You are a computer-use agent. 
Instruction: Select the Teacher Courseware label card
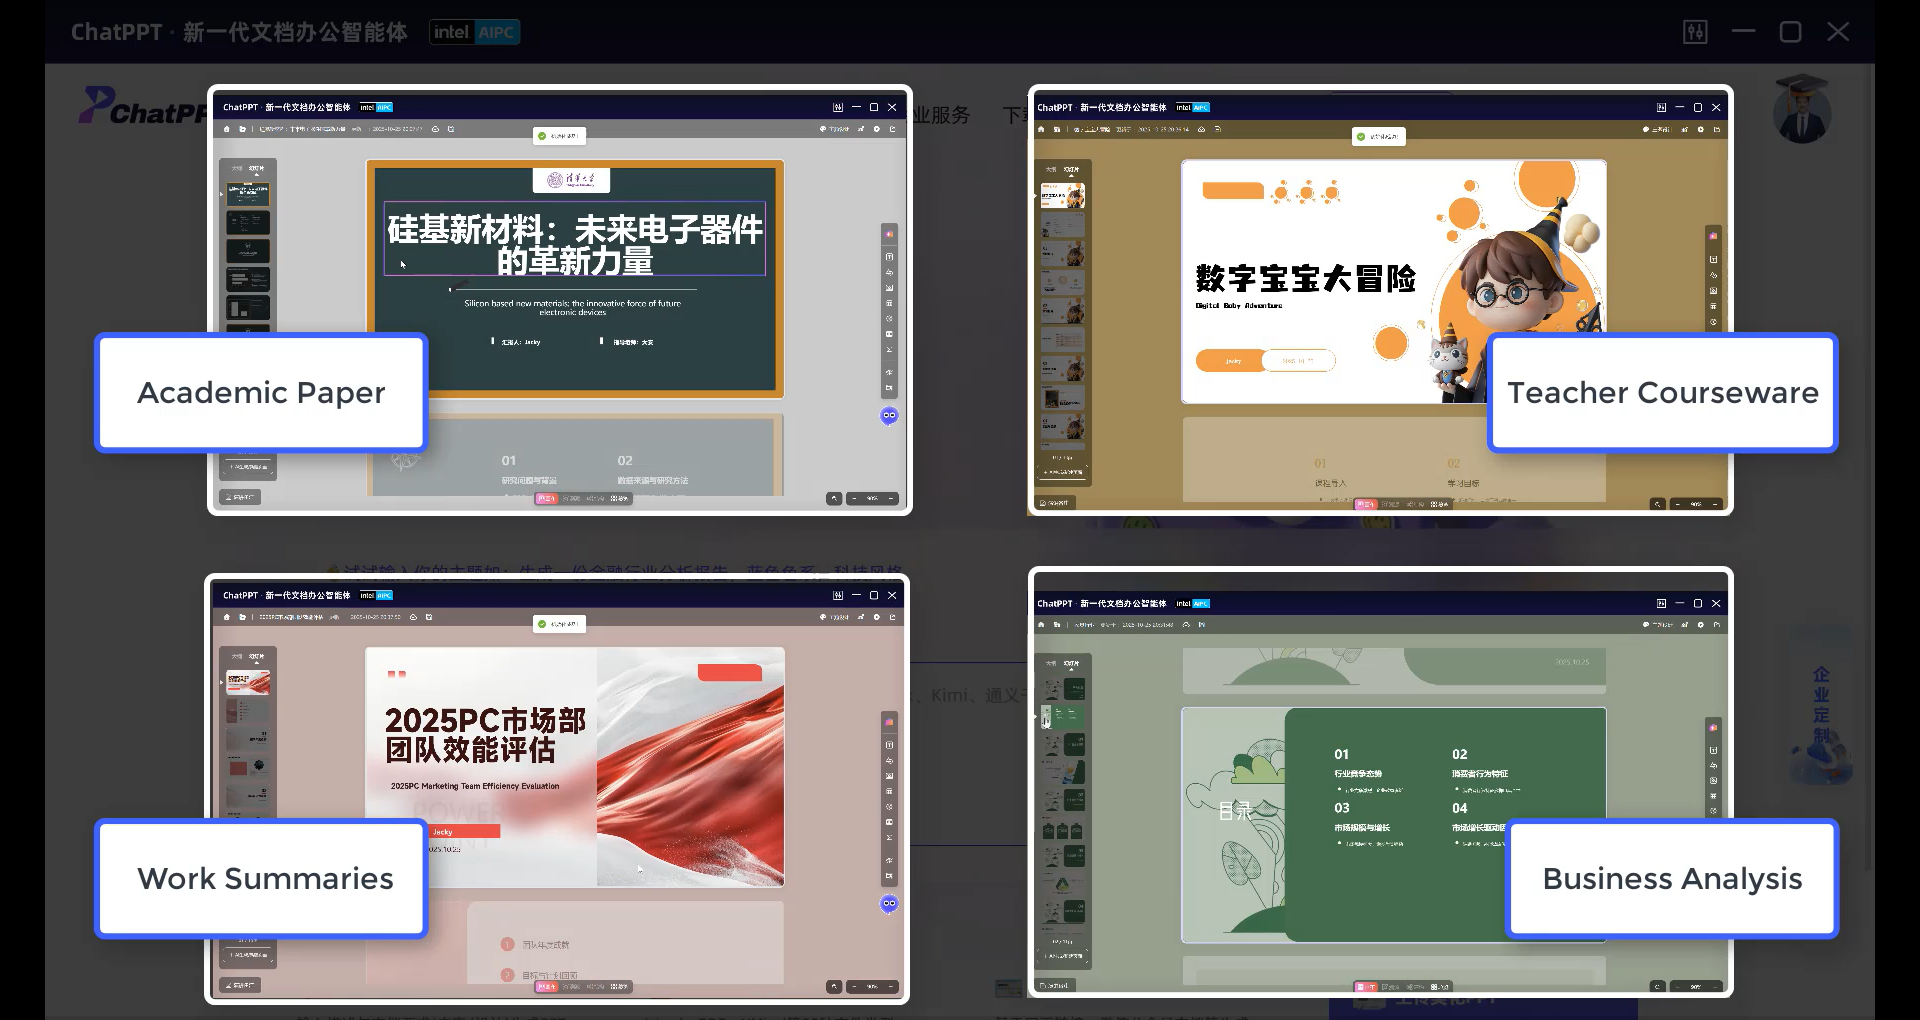pos(1662,392)
